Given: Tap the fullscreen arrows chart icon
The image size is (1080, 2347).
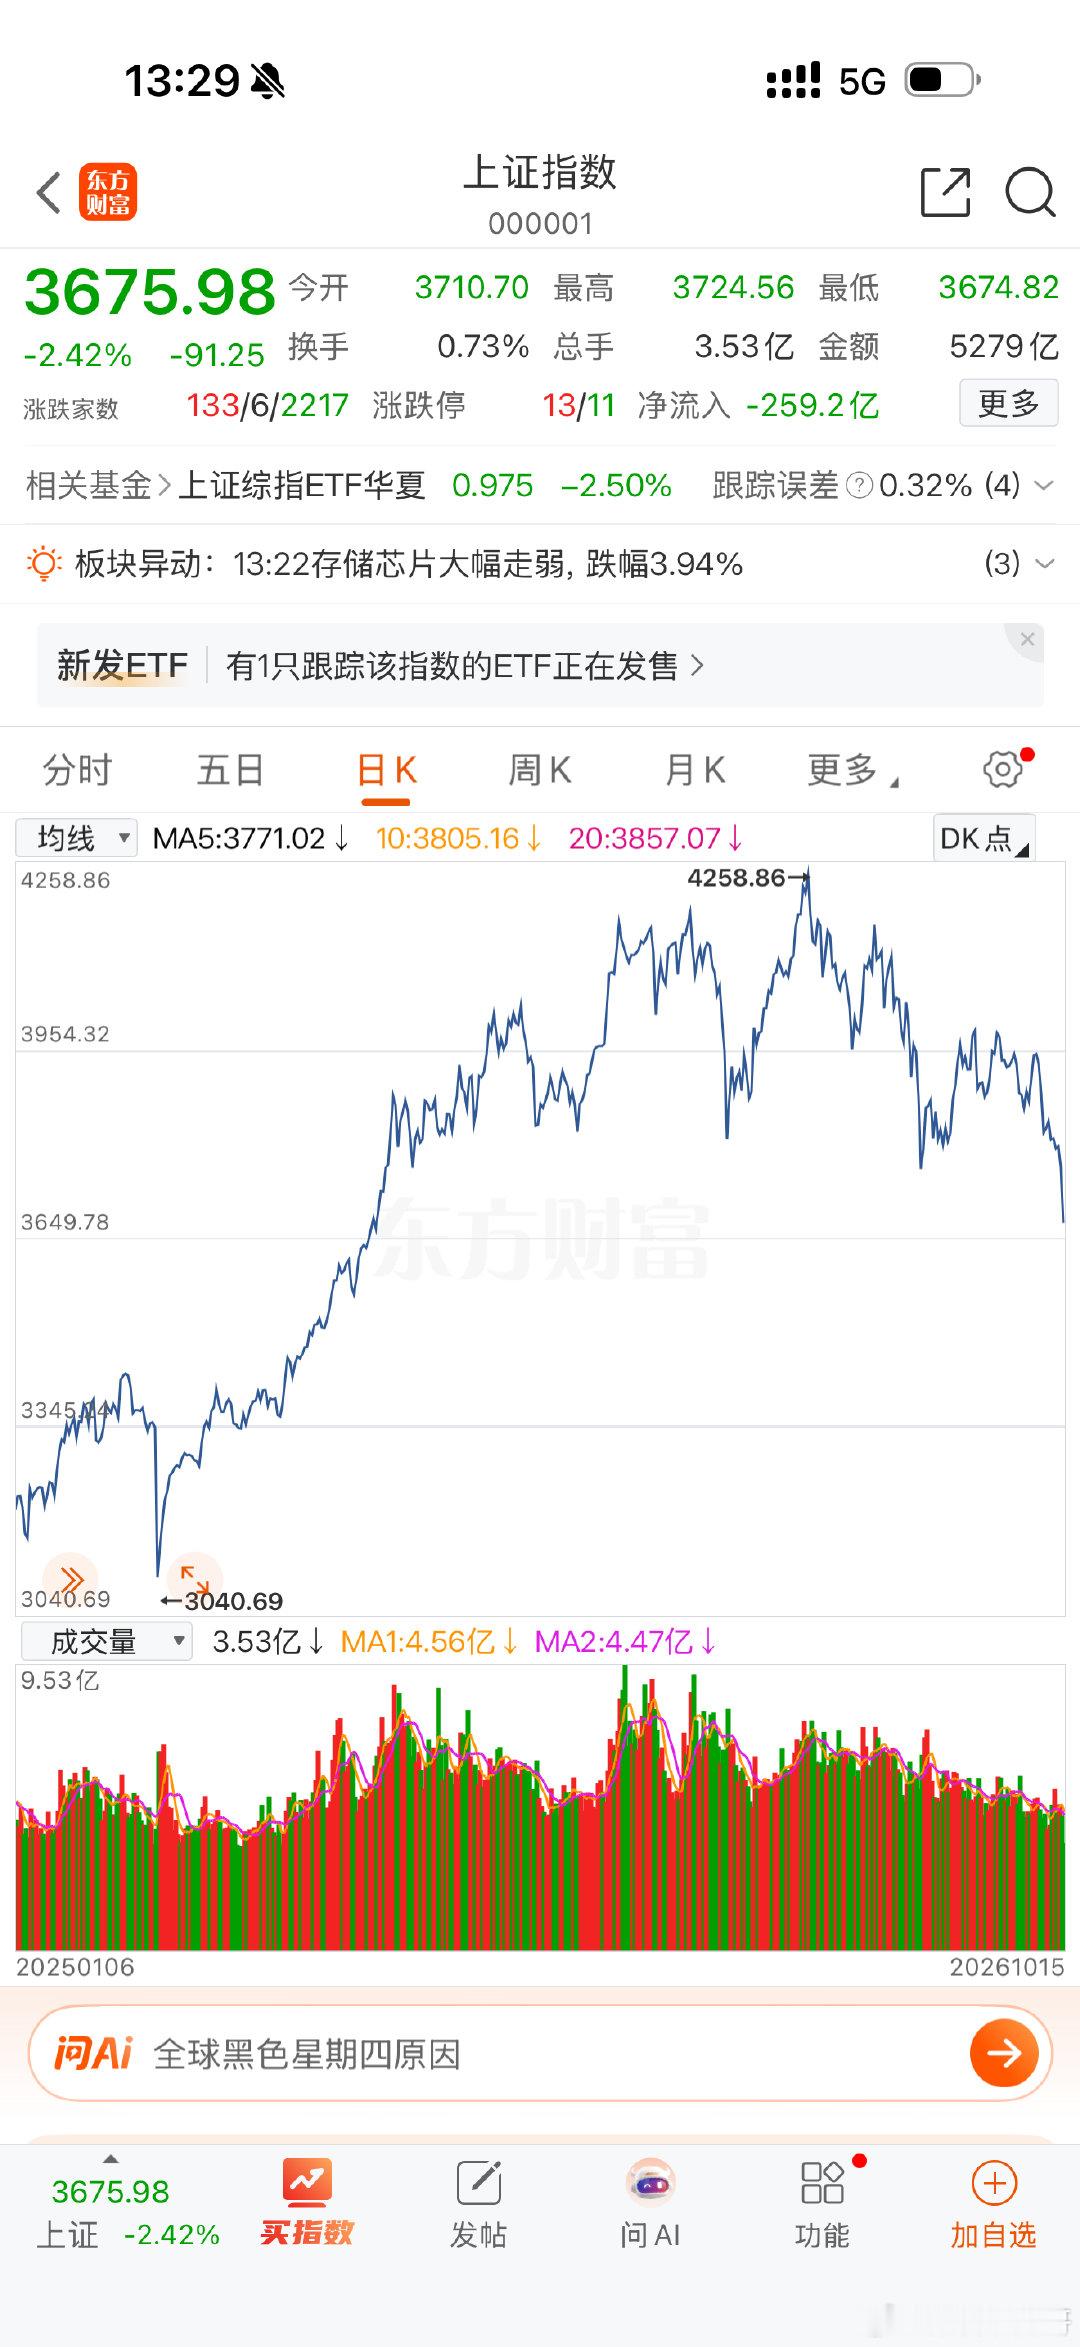Looking at the screenshot, I should [x=195, y=1579].
